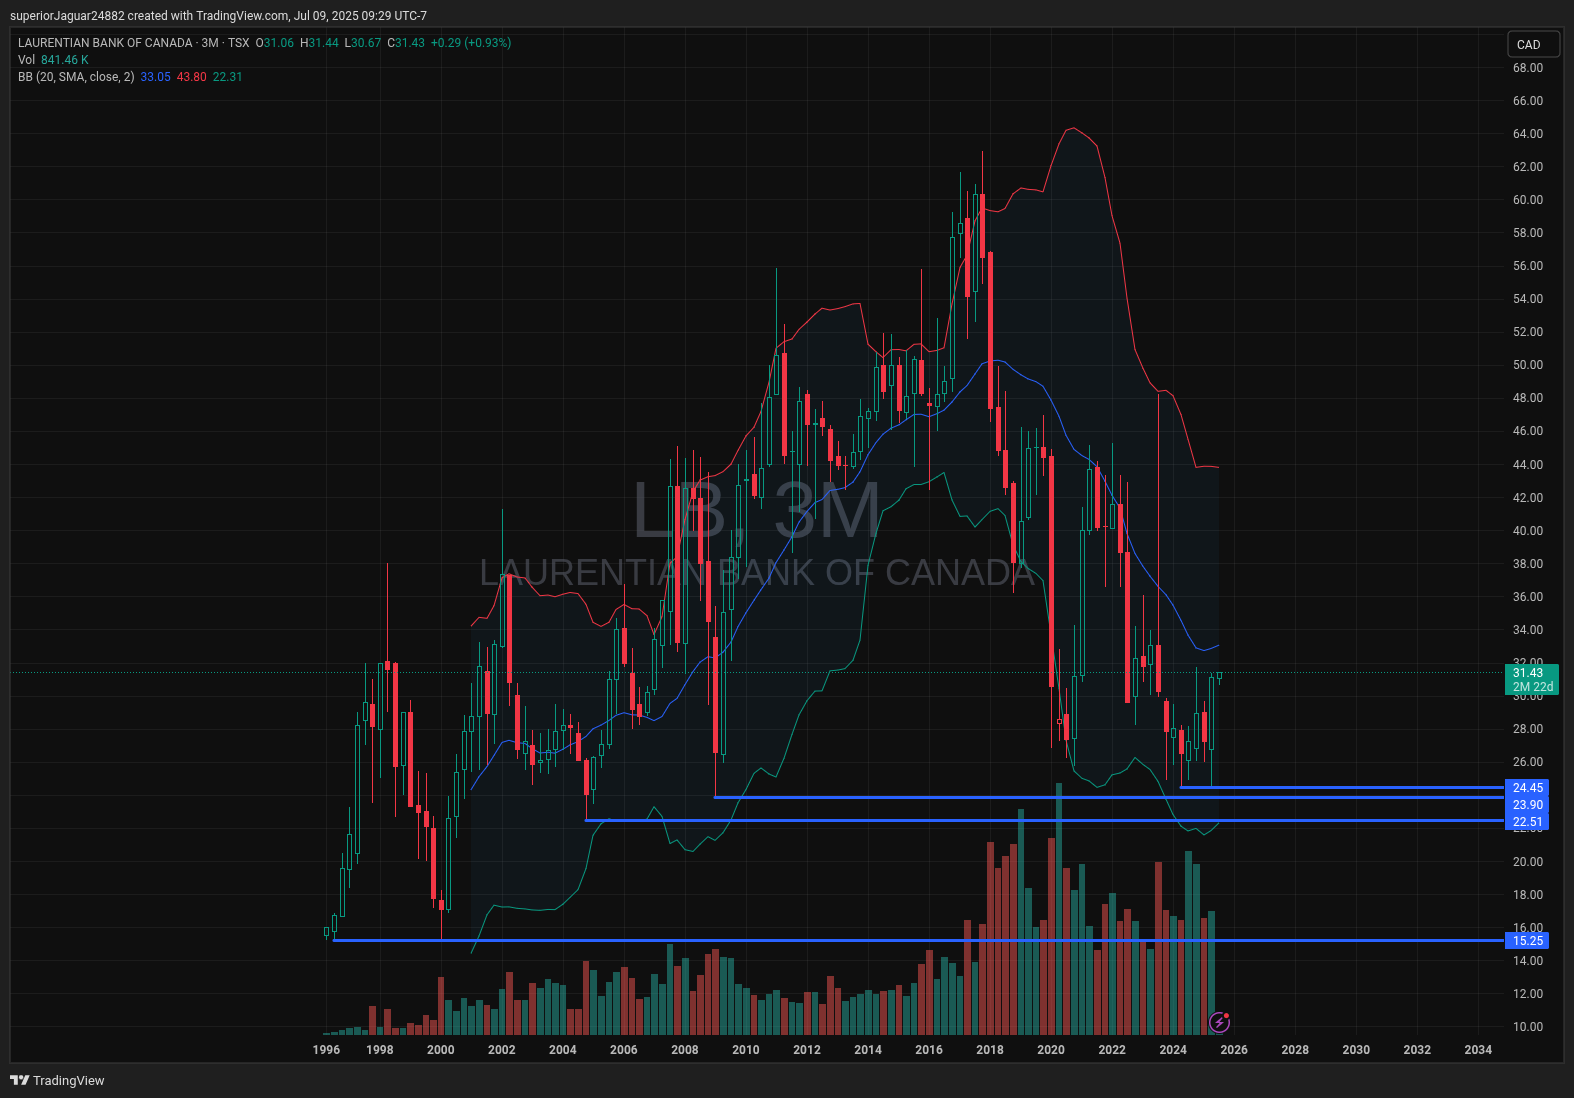Screen dimensions: 1574x1098
Task: Click the 2024 label on time axis
Action: [1173, 1050]
